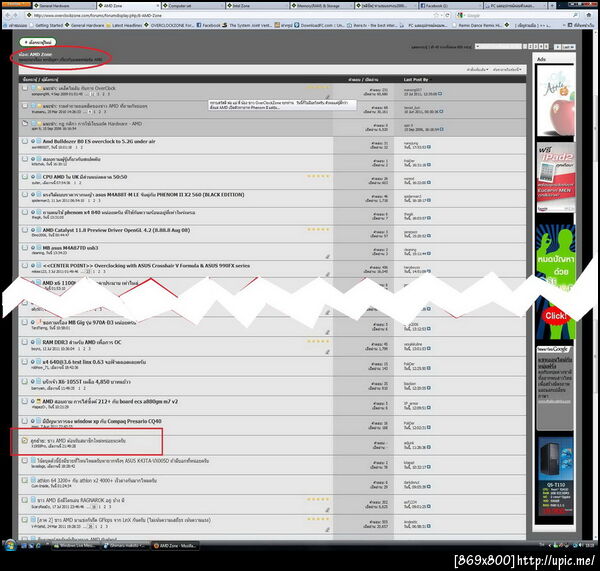Tick checkbox for CPU AMD UK 50:50 thread
Image resolution: width=600 pixels, height=571 pixels.
(x=25, y=177)
